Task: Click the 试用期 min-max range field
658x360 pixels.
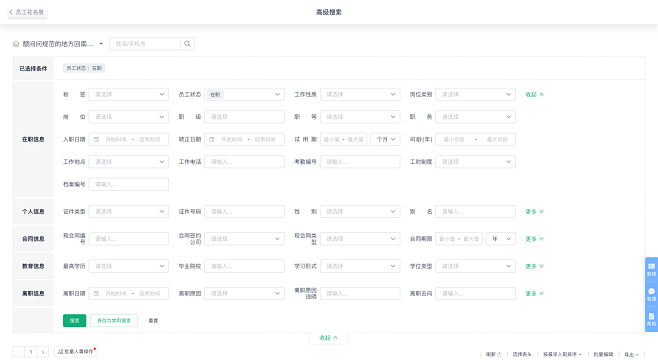Action: point(343,139)
